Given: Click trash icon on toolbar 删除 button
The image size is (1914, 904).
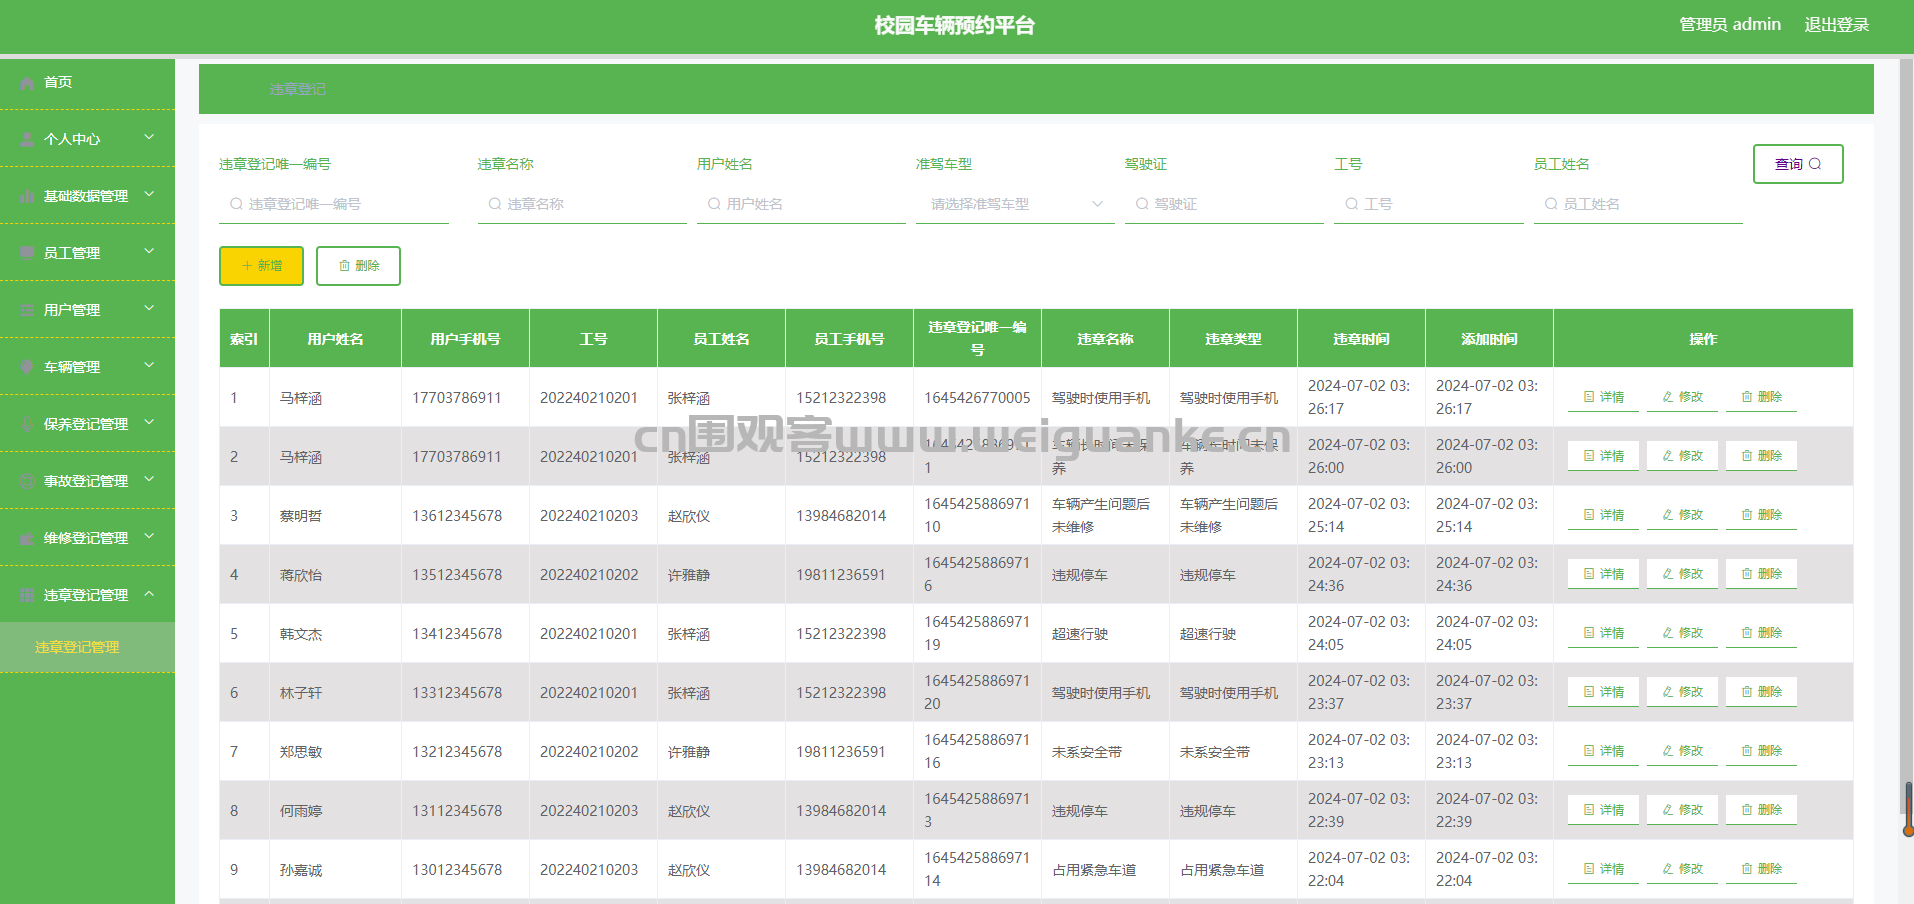Looking at the screenshot, I should [344, 266].
